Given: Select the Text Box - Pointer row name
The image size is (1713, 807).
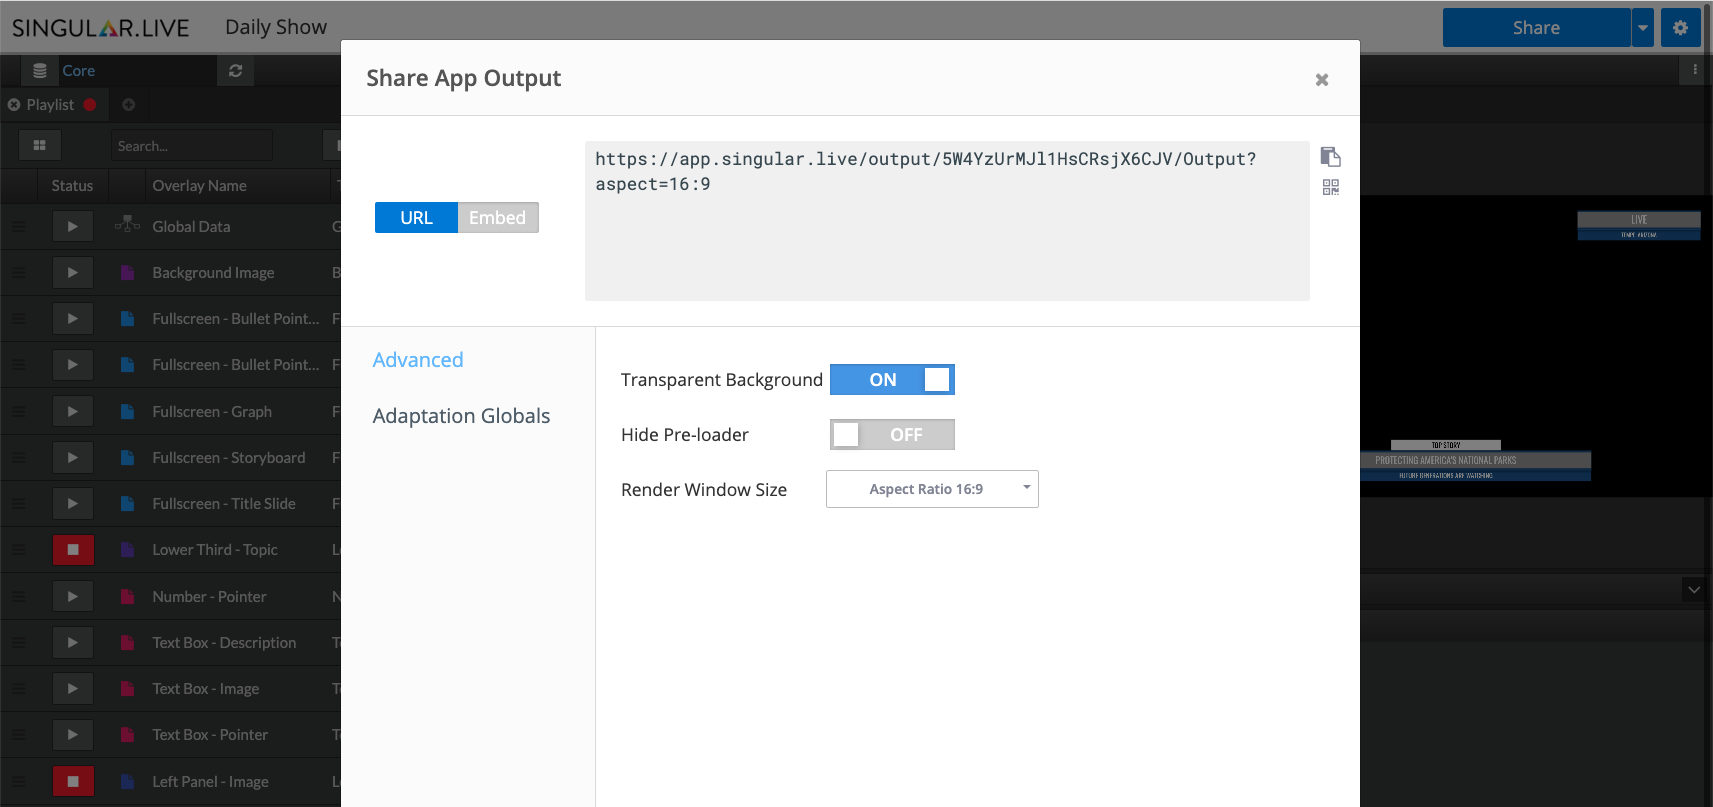Looking at the screenshot, I should click(x=210, y=735).
